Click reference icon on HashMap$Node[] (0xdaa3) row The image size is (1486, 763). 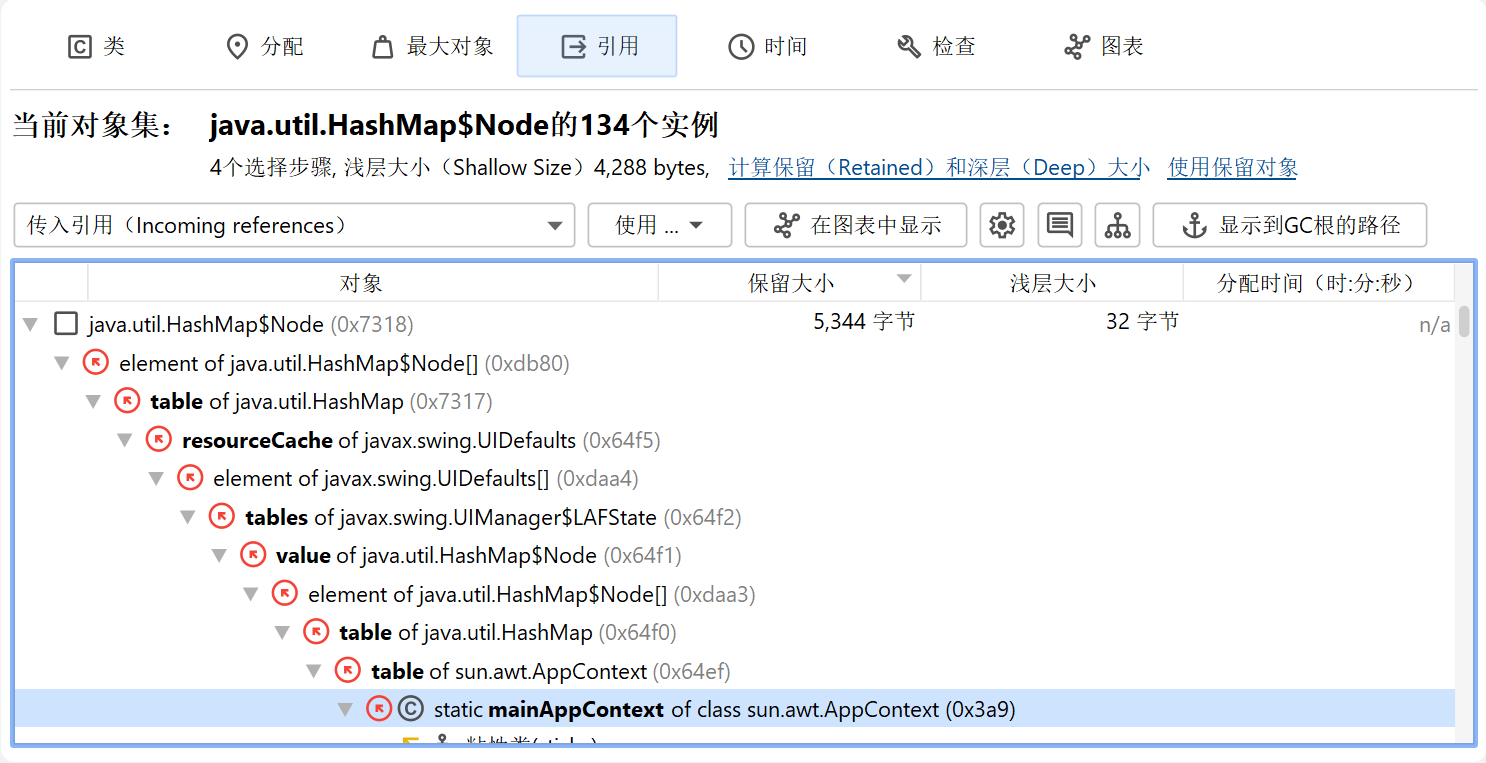tap(285, 594)
